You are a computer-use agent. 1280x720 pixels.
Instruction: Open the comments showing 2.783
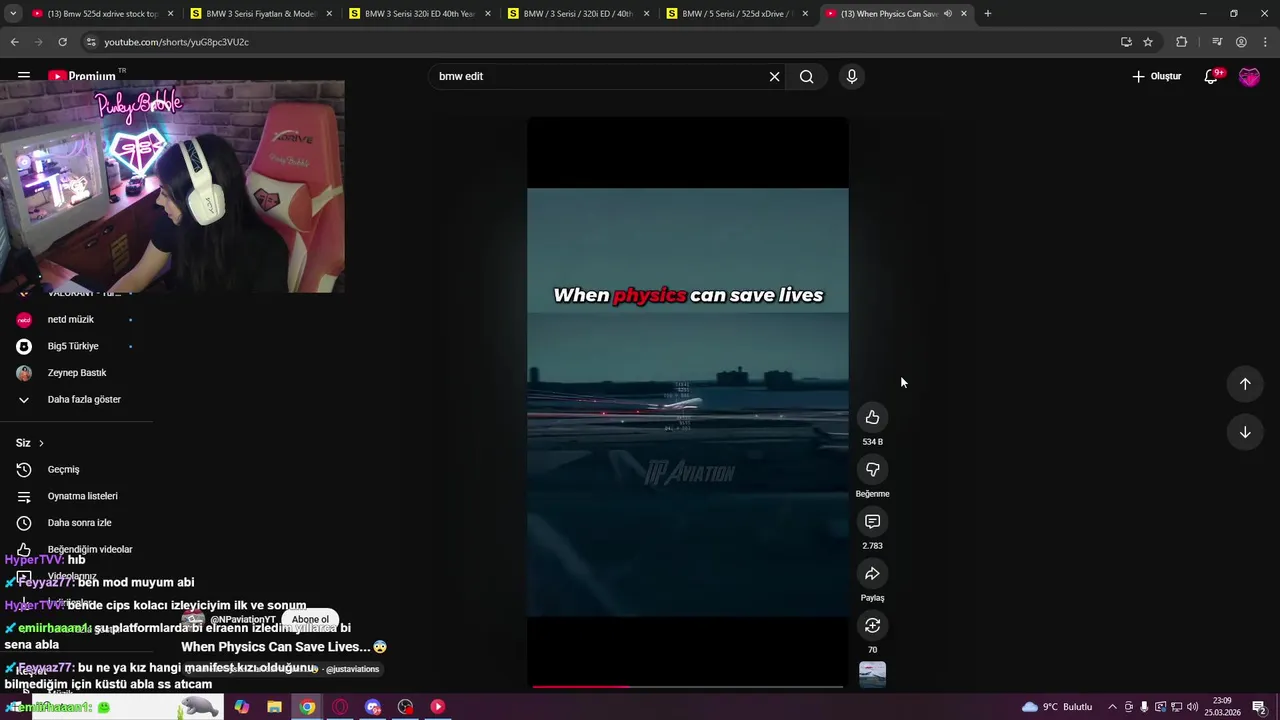[872, 521]
